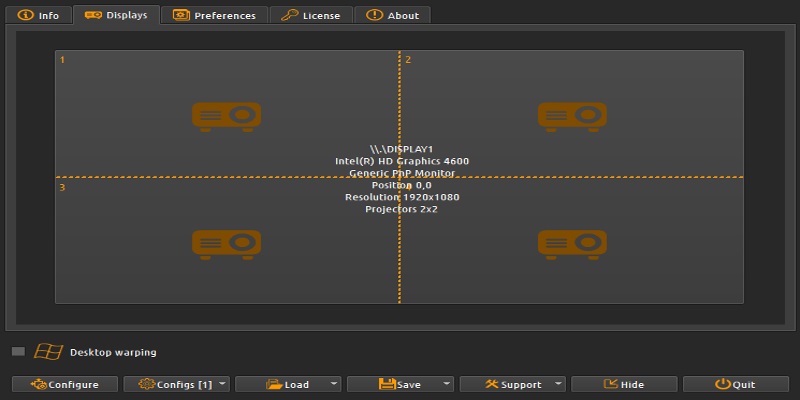Hide the application window

624,384
